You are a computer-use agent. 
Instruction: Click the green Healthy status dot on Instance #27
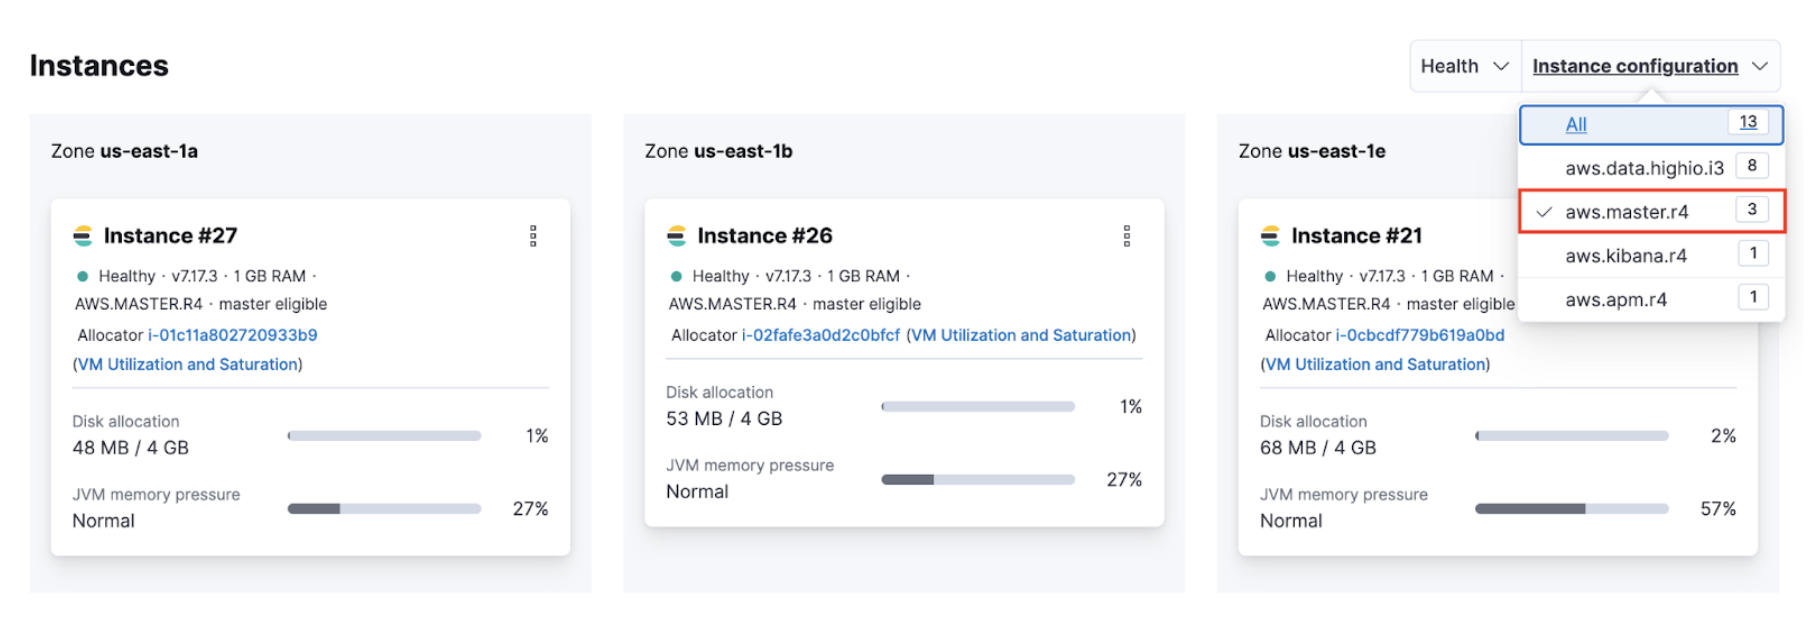click(80, 276)
